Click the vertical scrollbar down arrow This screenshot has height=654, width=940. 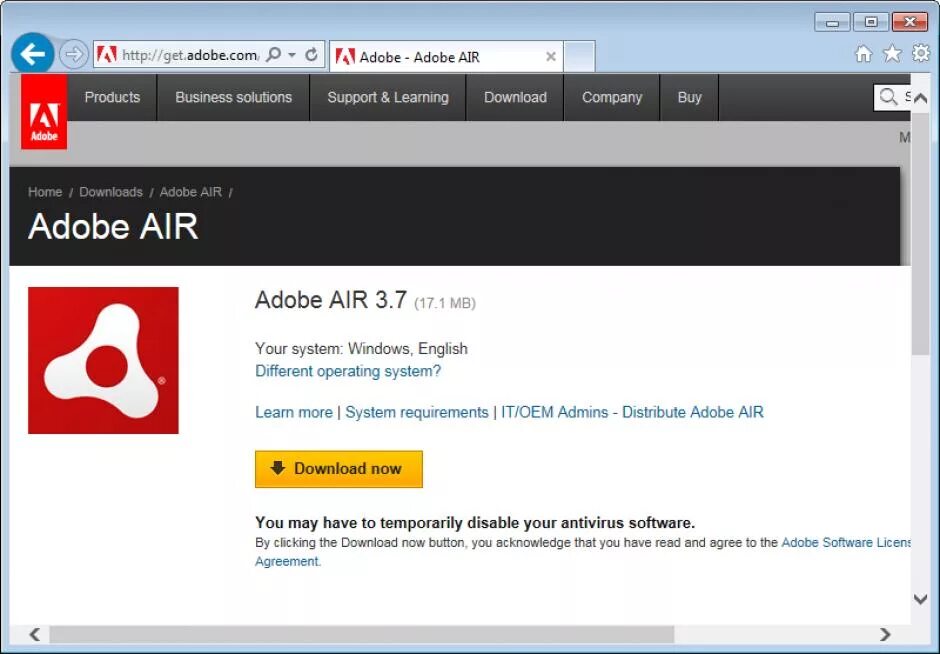coord(920,598)
